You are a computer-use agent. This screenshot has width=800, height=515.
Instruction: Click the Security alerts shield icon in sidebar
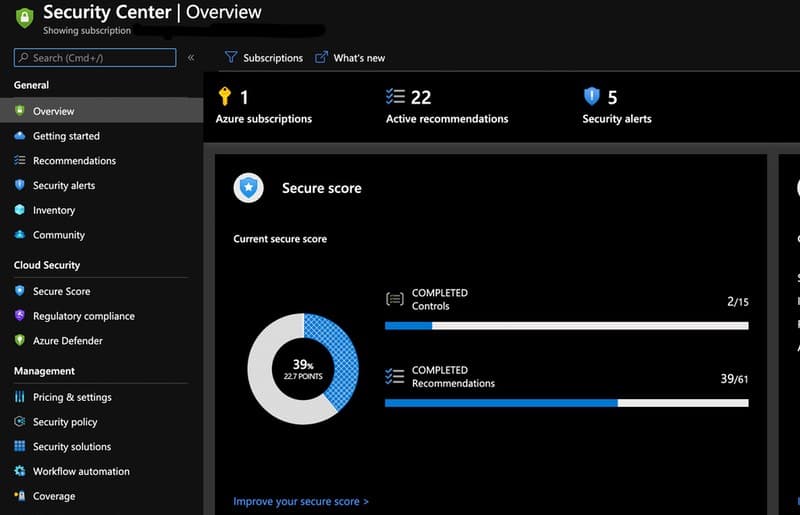tap(20, 185)
